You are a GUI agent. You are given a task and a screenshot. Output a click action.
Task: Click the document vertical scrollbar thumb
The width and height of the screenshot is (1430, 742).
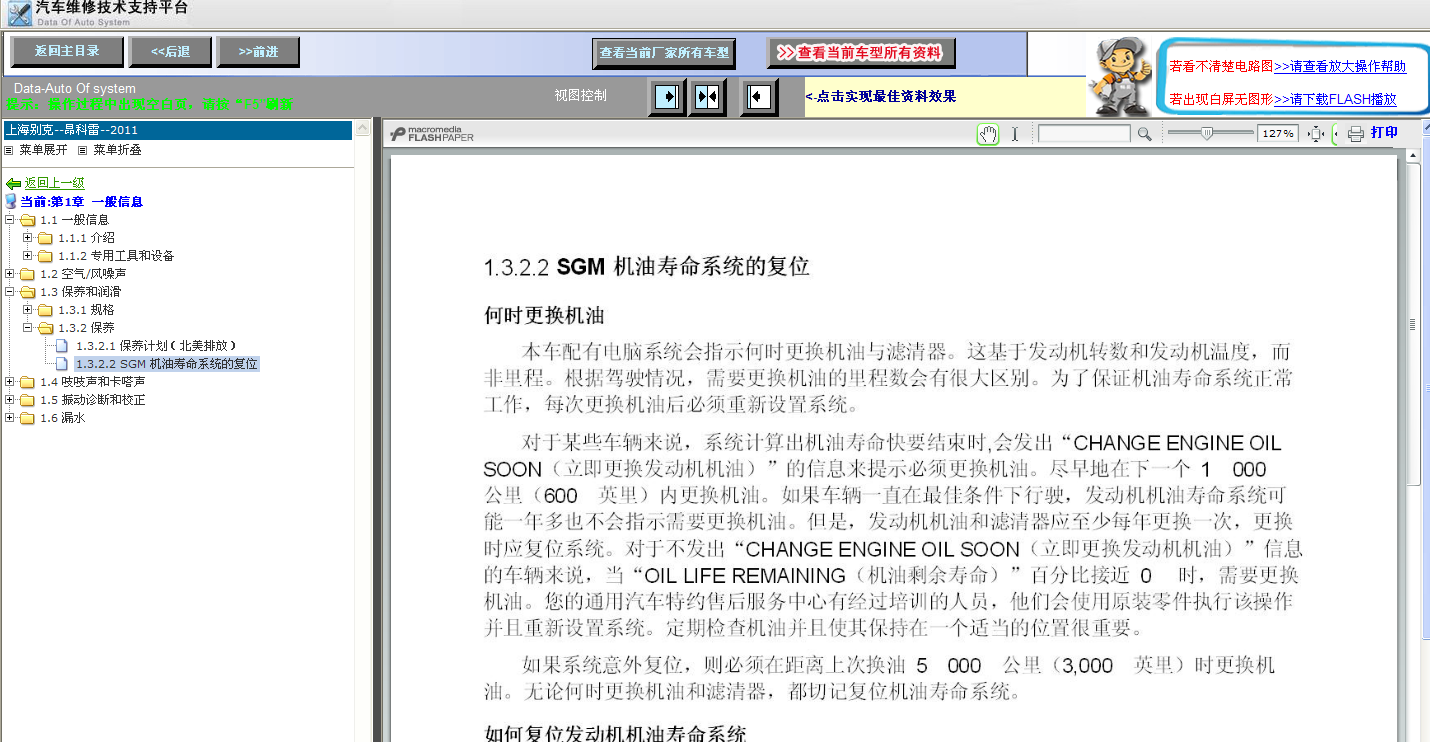coord(1412,325)
